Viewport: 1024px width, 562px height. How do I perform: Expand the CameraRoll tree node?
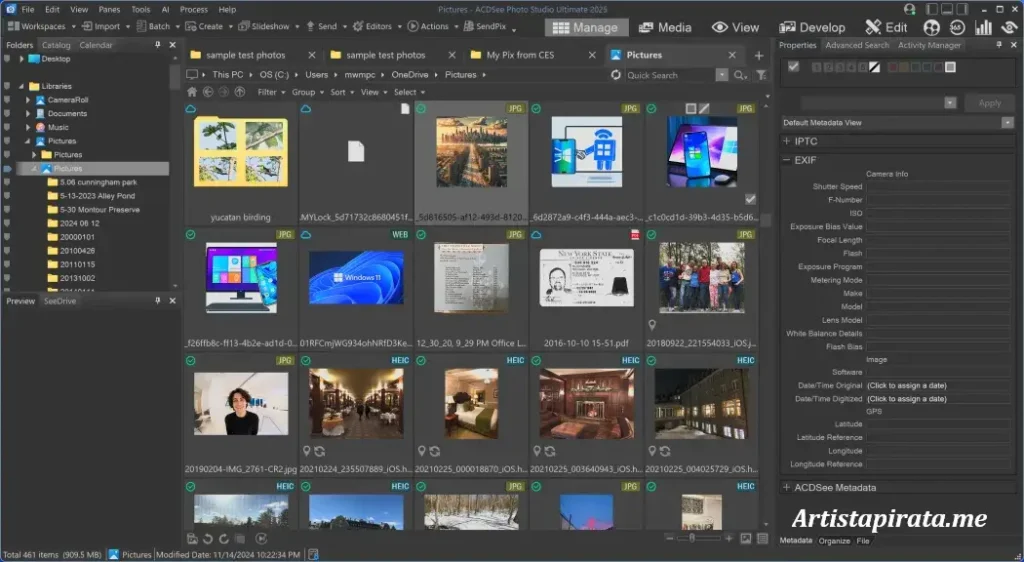coord(27,100)
